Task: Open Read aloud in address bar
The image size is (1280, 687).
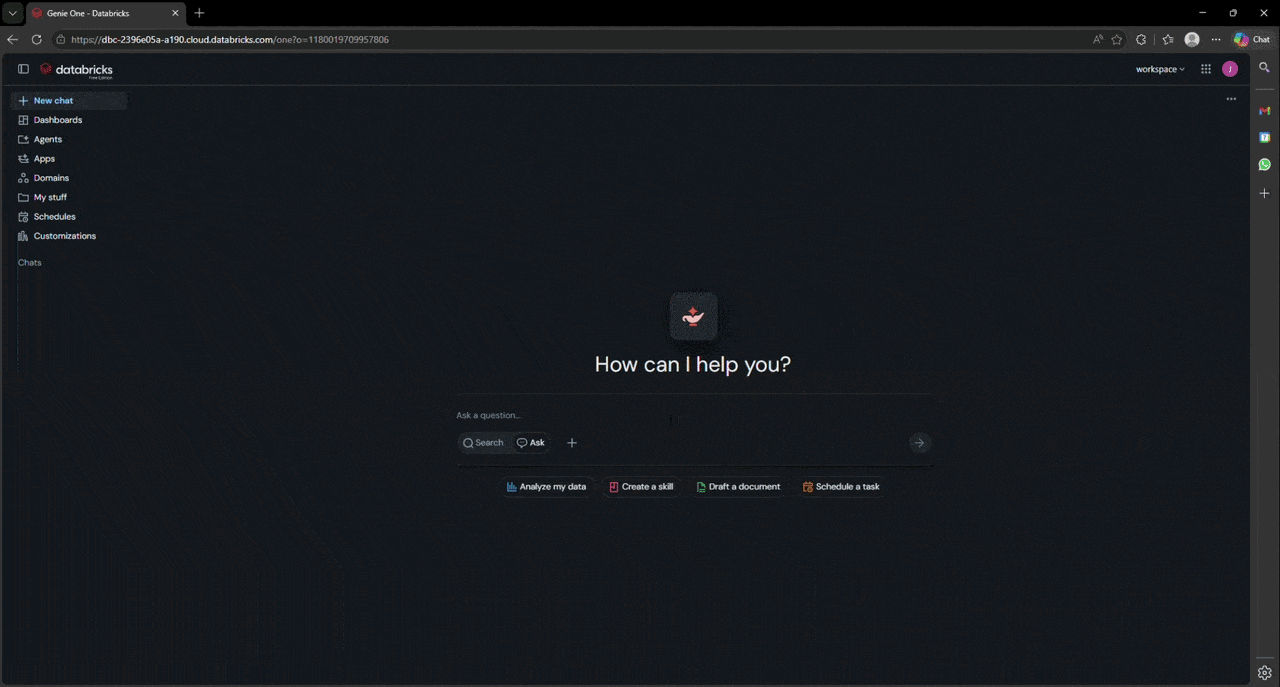Action: coord(1098,40)
